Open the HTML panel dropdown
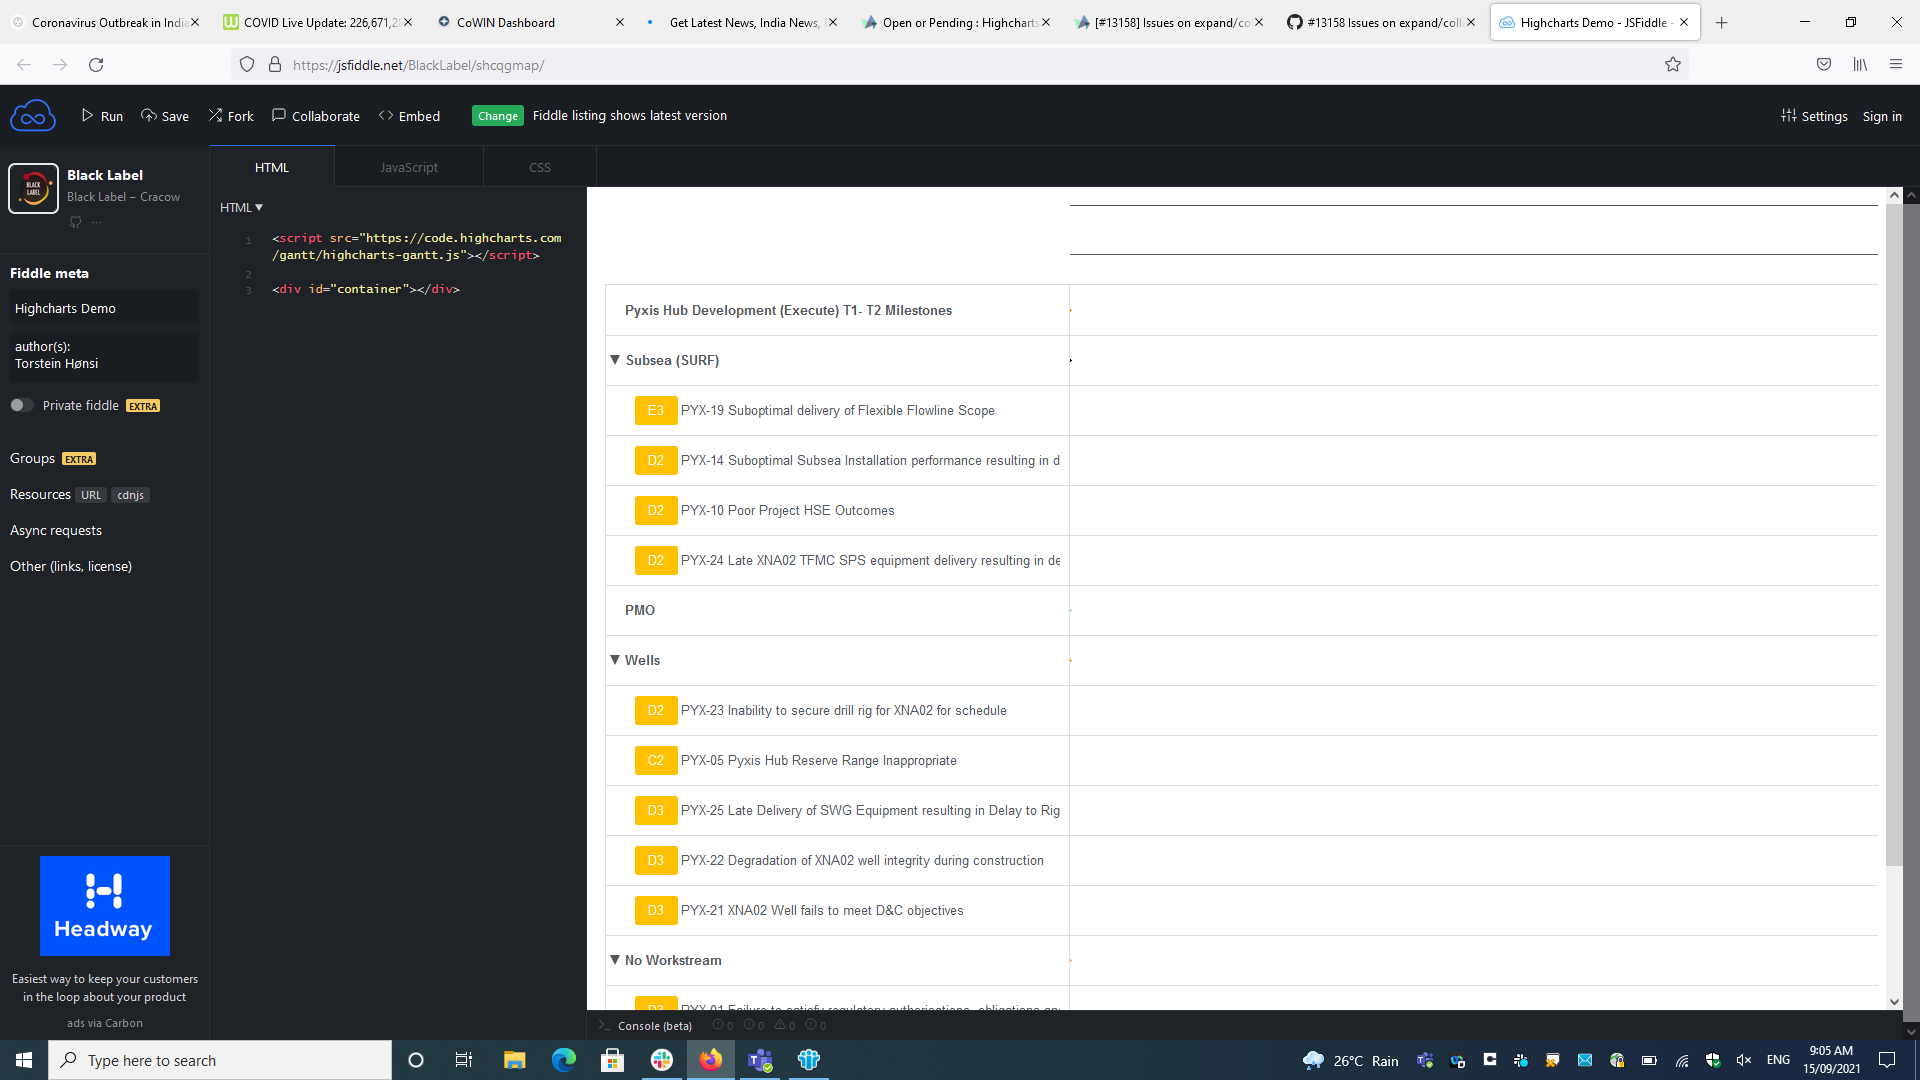The height and width of the screenshot is (1080, 1920). [x=240, y=207]
